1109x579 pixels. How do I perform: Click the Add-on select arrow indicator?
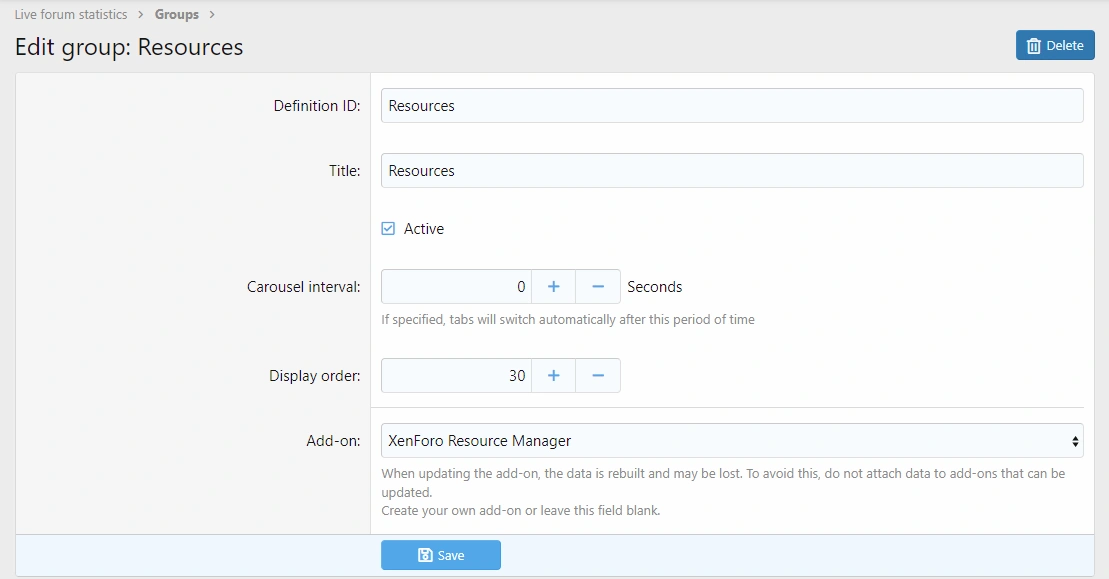(1075, 441)
